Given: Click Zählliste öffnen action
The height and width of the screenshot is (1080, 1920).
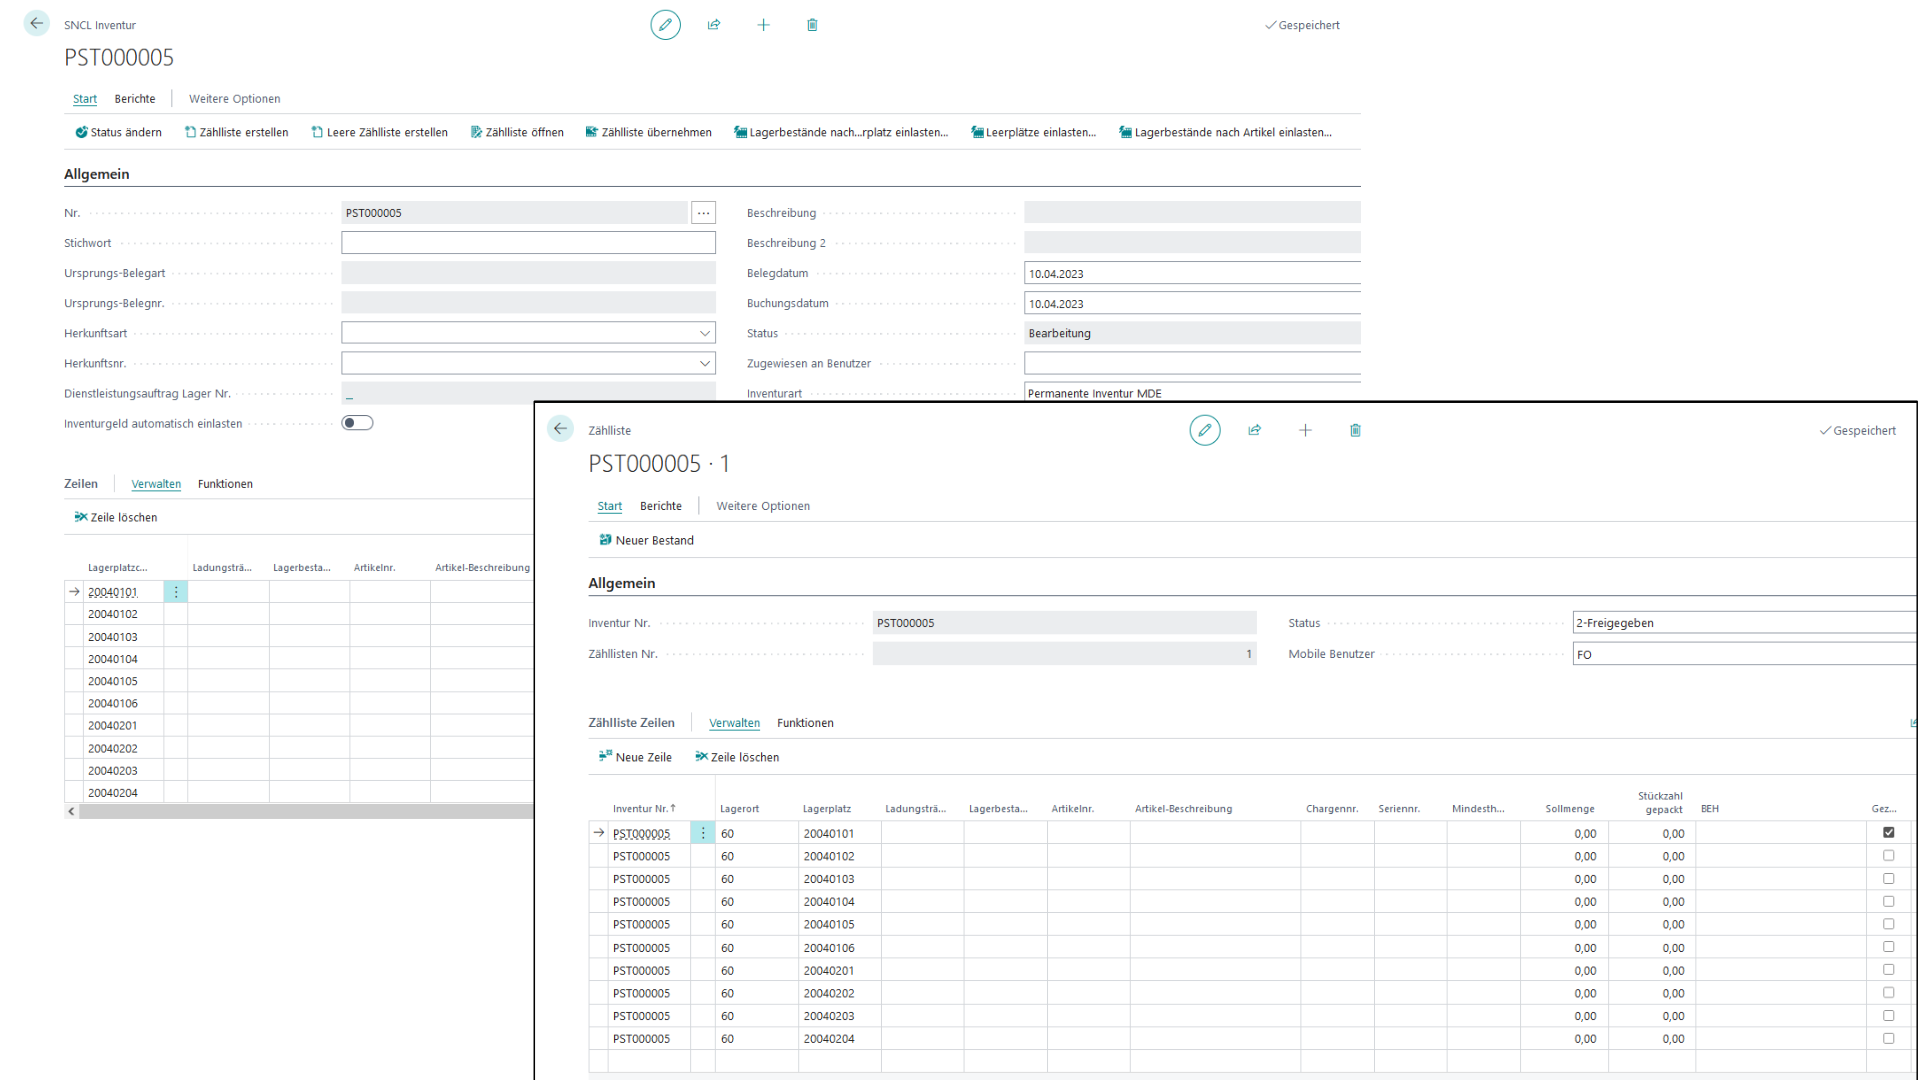Looking at the screenshot, I should [x=517, y=132].
